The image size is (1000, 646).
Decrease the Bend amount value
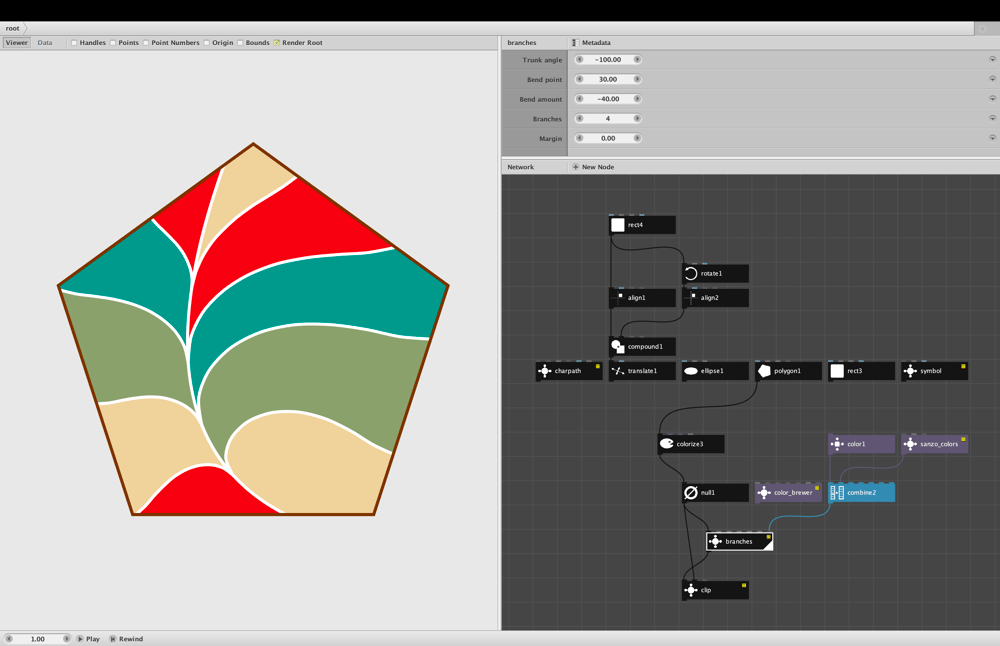(580, 99)
